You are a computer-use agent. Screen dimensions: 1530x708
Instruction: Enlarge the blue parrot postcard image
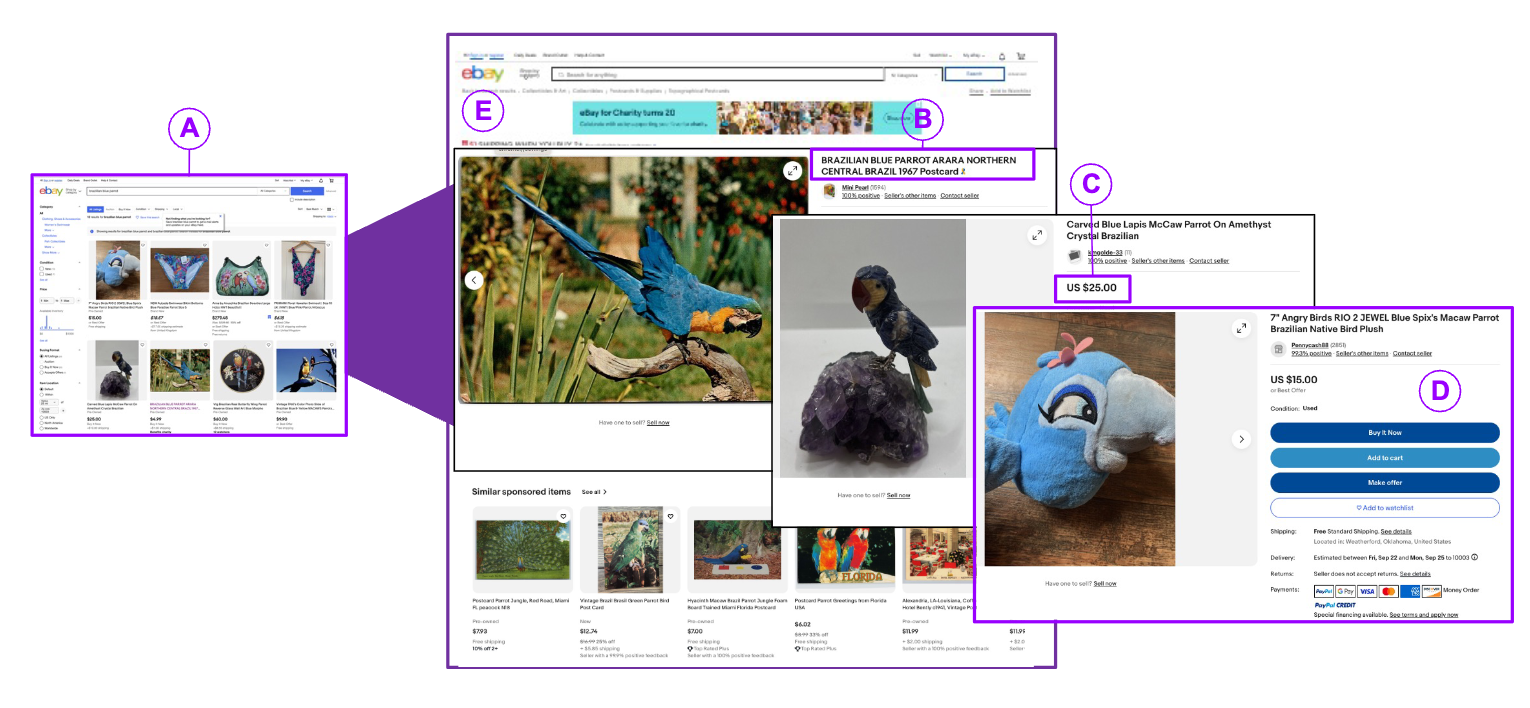(792, 171)
